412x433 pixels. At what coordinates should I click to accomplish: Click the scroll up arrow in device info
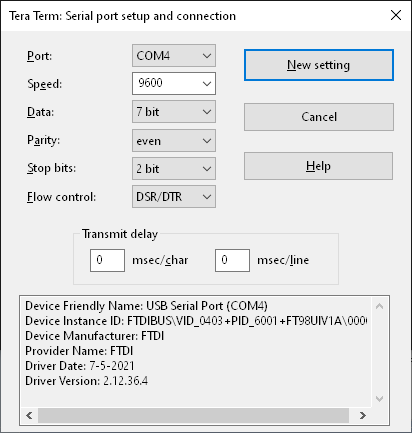coord(379,306)
